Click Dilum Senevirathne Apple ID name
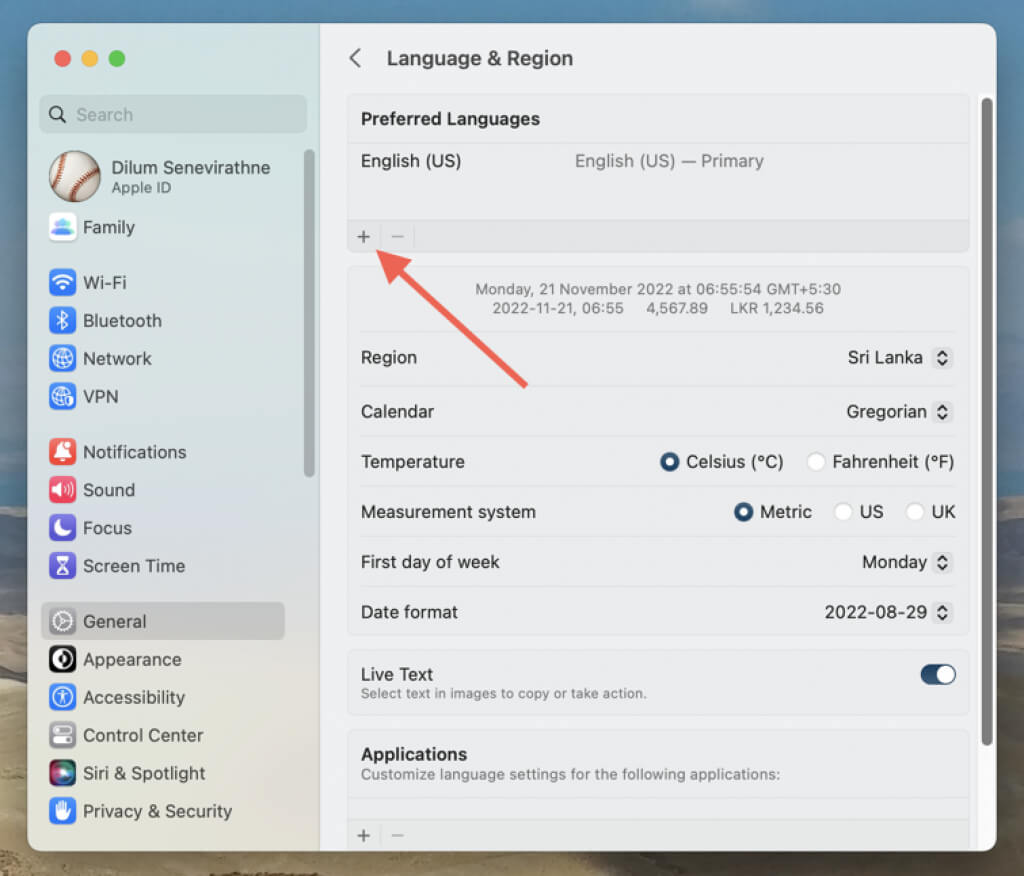Image resolution: width=1024 pixels, height=876 pixels. tap(191, 168)
